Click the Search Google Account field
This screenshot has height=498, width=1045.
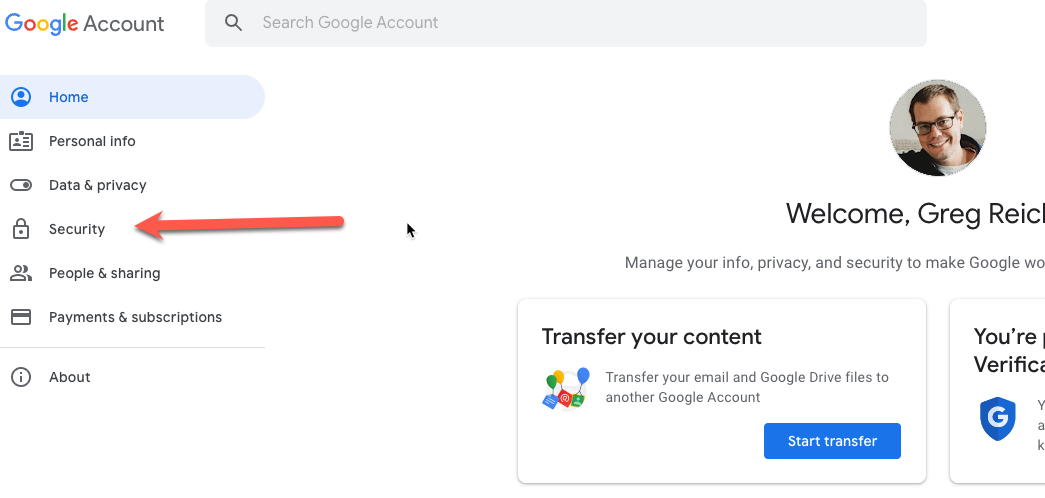[x=565, y=23]
